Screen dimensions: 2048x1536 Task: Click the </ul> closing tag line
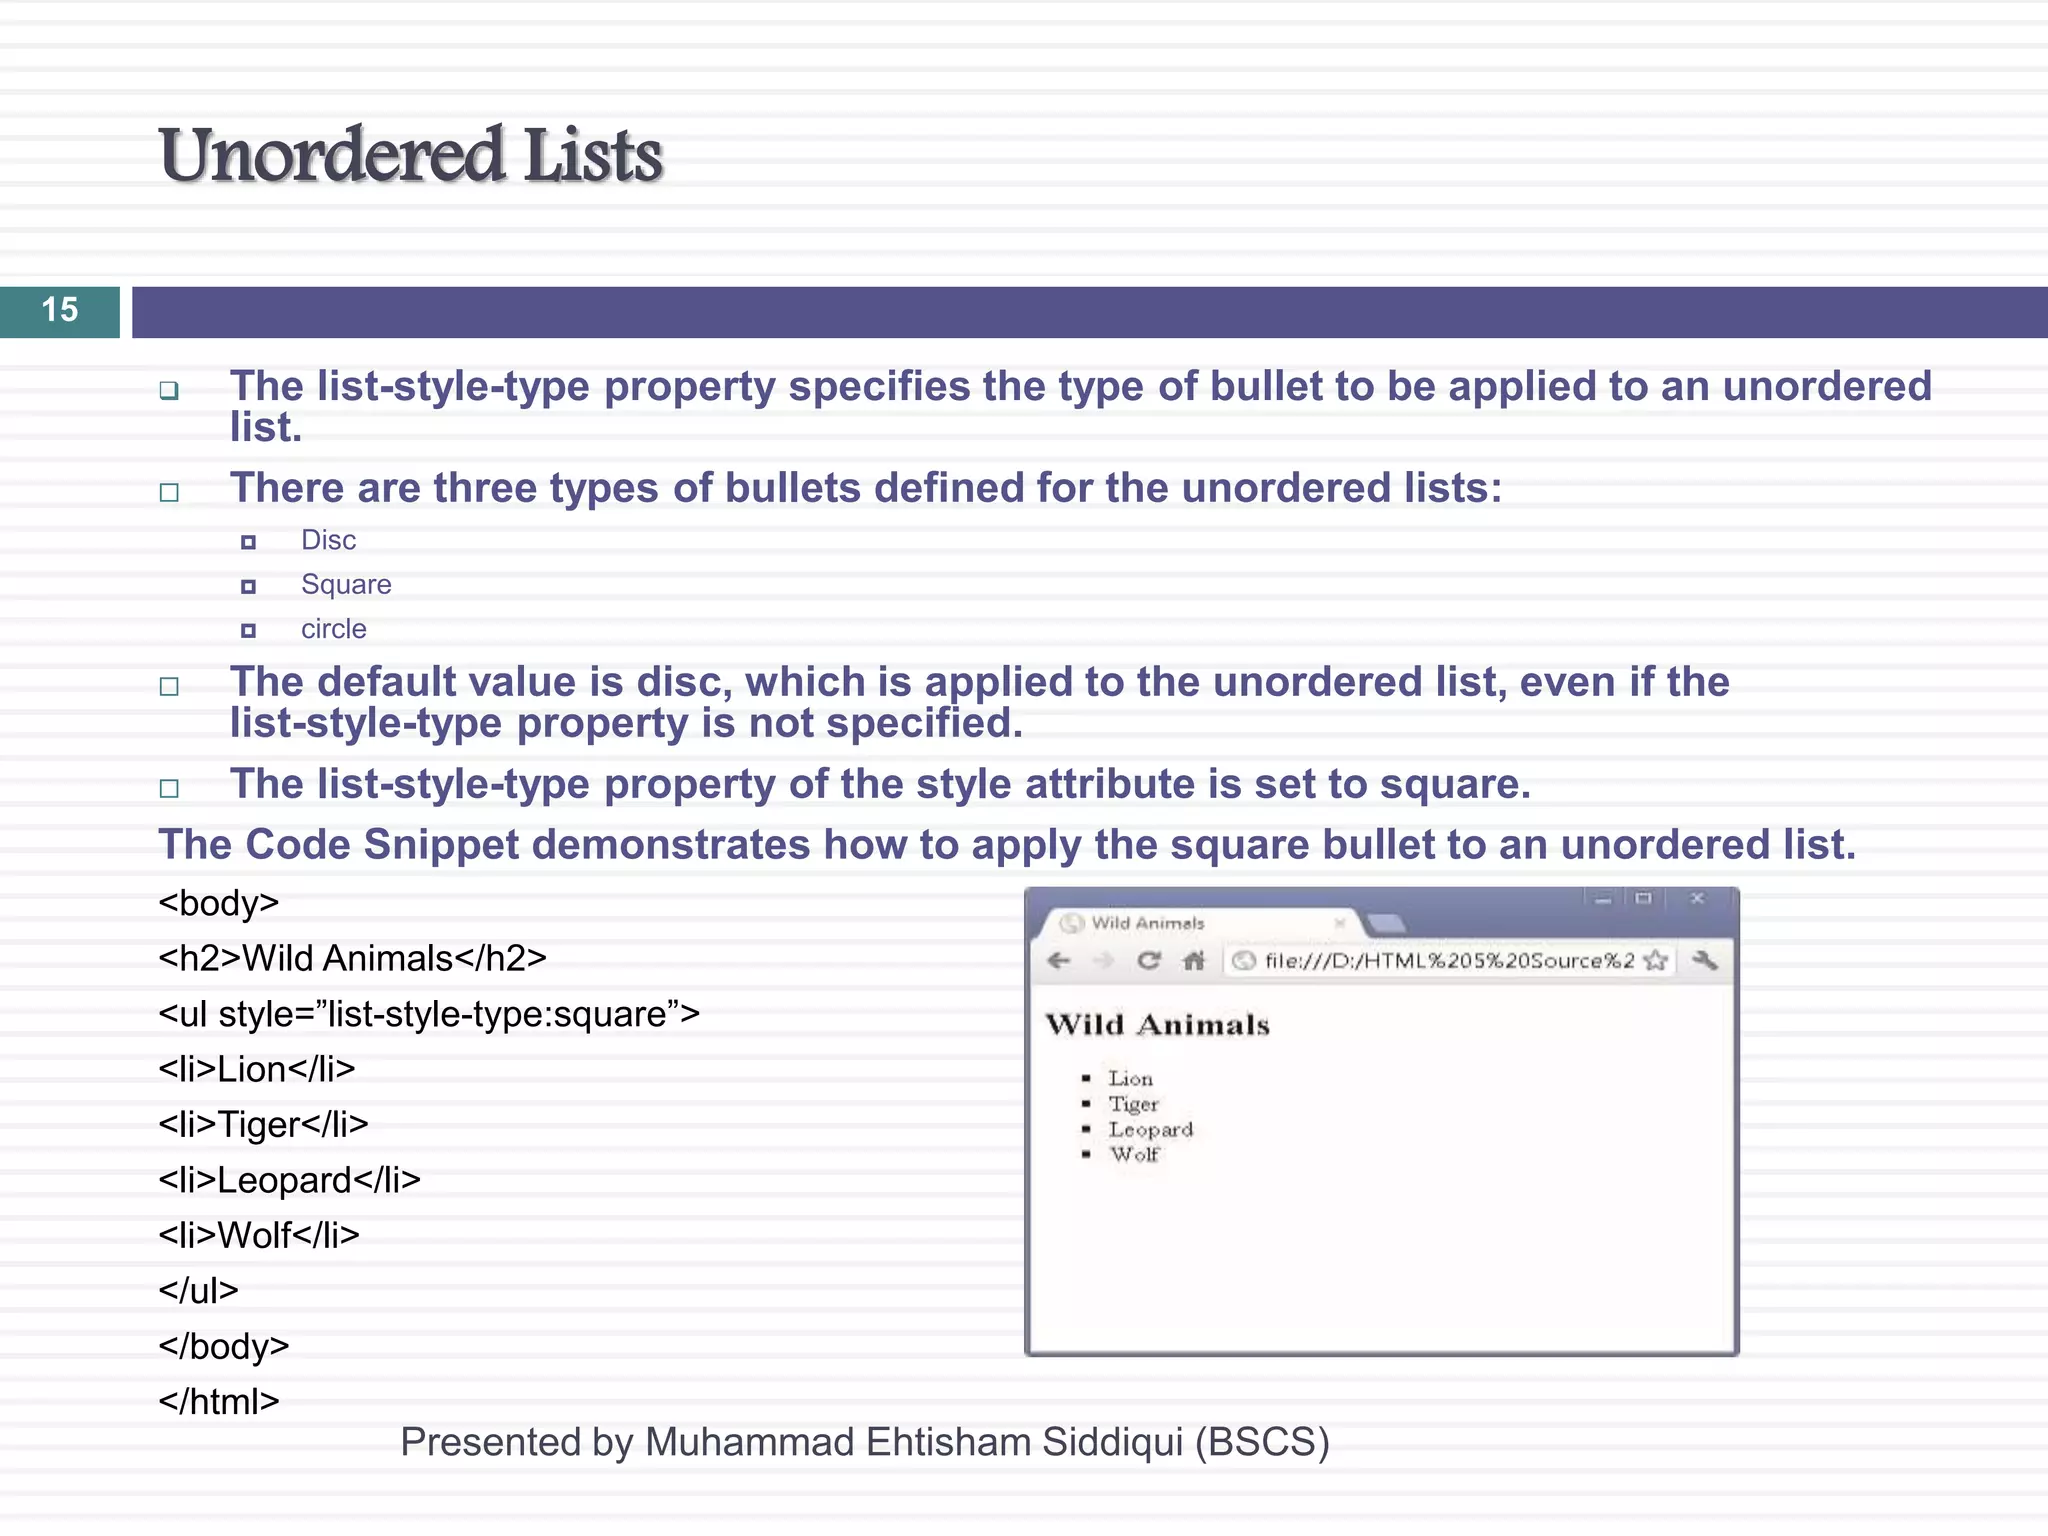pos(199,1290)
